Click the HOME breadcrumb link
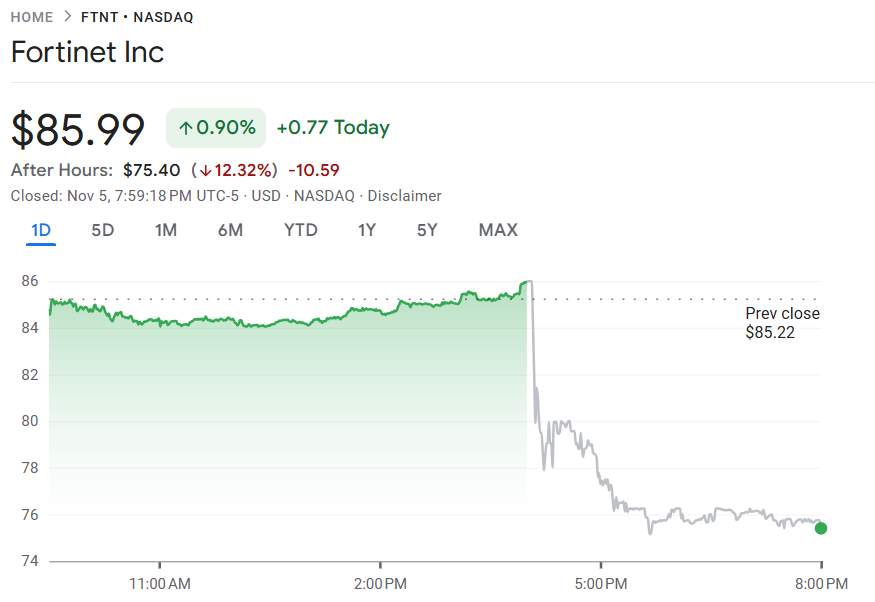The width and height of the screenshot is (875, 602). tap(32, 17)
